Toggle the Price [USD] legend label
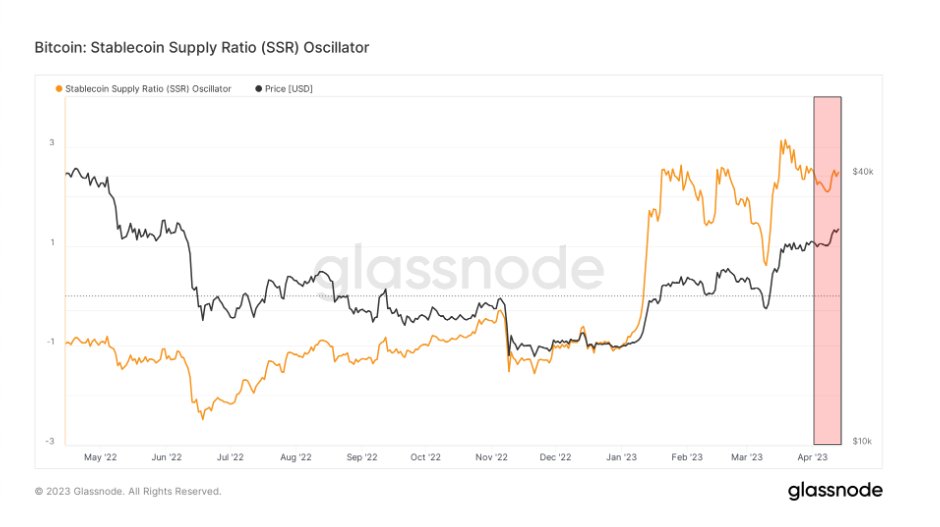940x527 pixels. click(x=289, y=89)
